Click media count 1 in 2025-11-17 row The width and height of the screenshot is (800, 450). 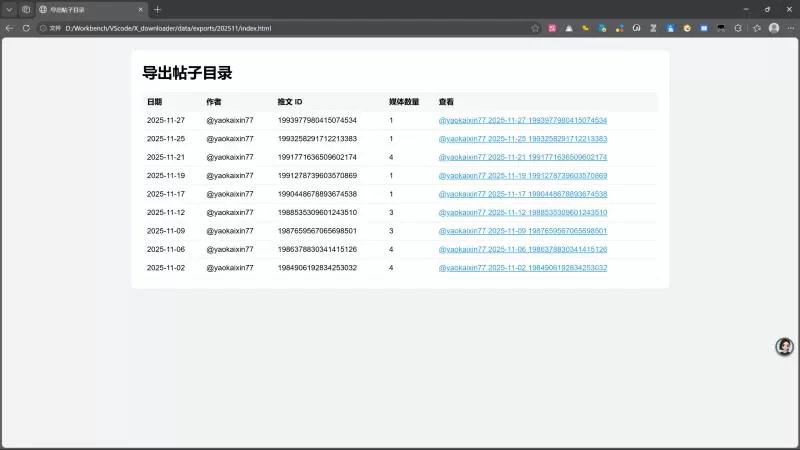[x=391, y=194]
